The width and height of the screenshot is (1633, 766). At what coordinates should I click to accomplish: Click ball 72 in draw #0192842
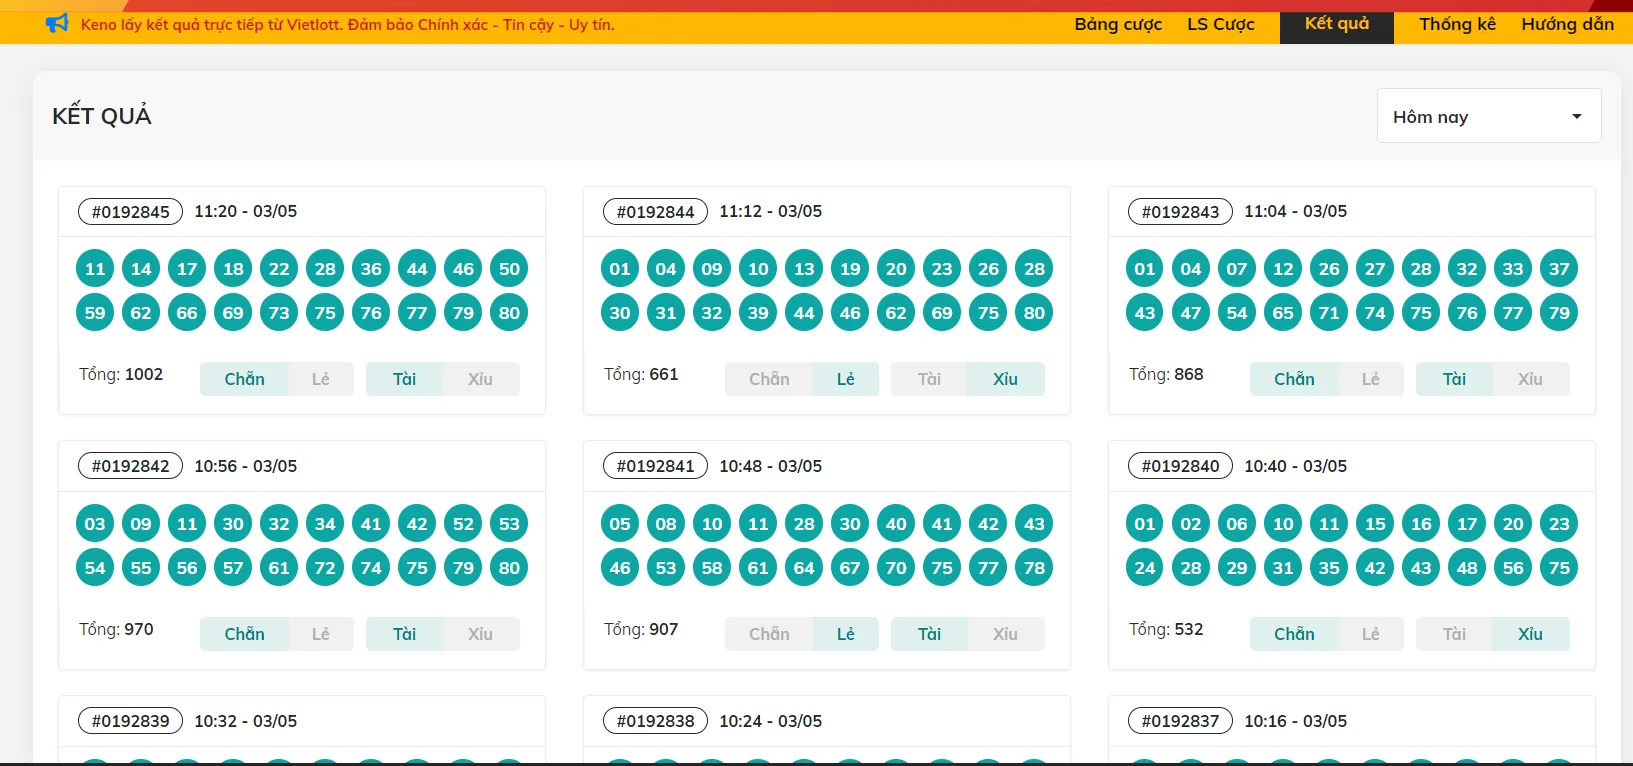pyautogui.click(x=325, y=567)
